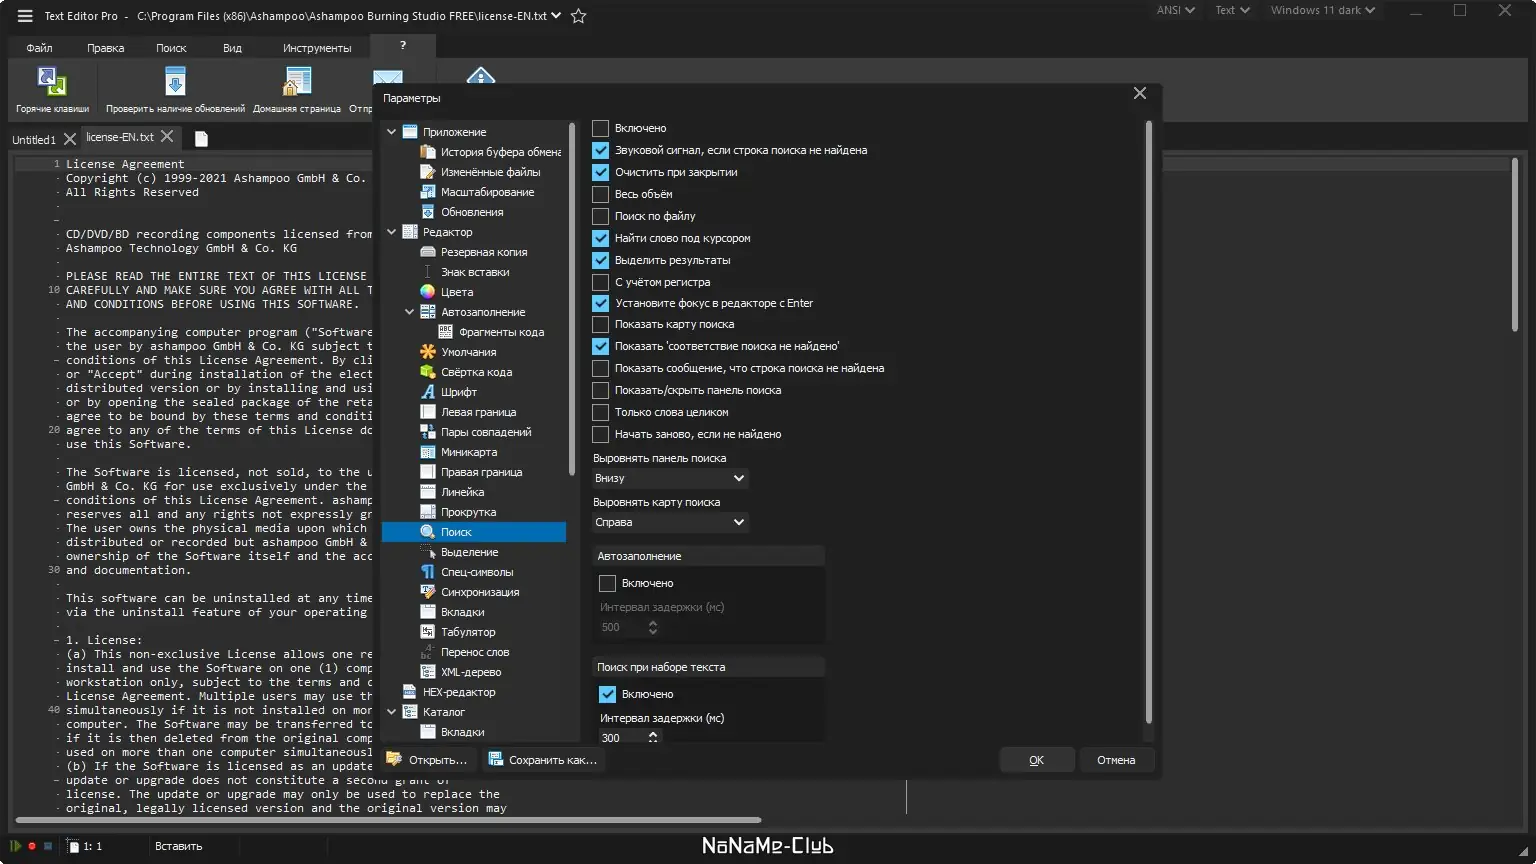Select Фрагменты кода in the settings tree

click(x=502, y=332)
